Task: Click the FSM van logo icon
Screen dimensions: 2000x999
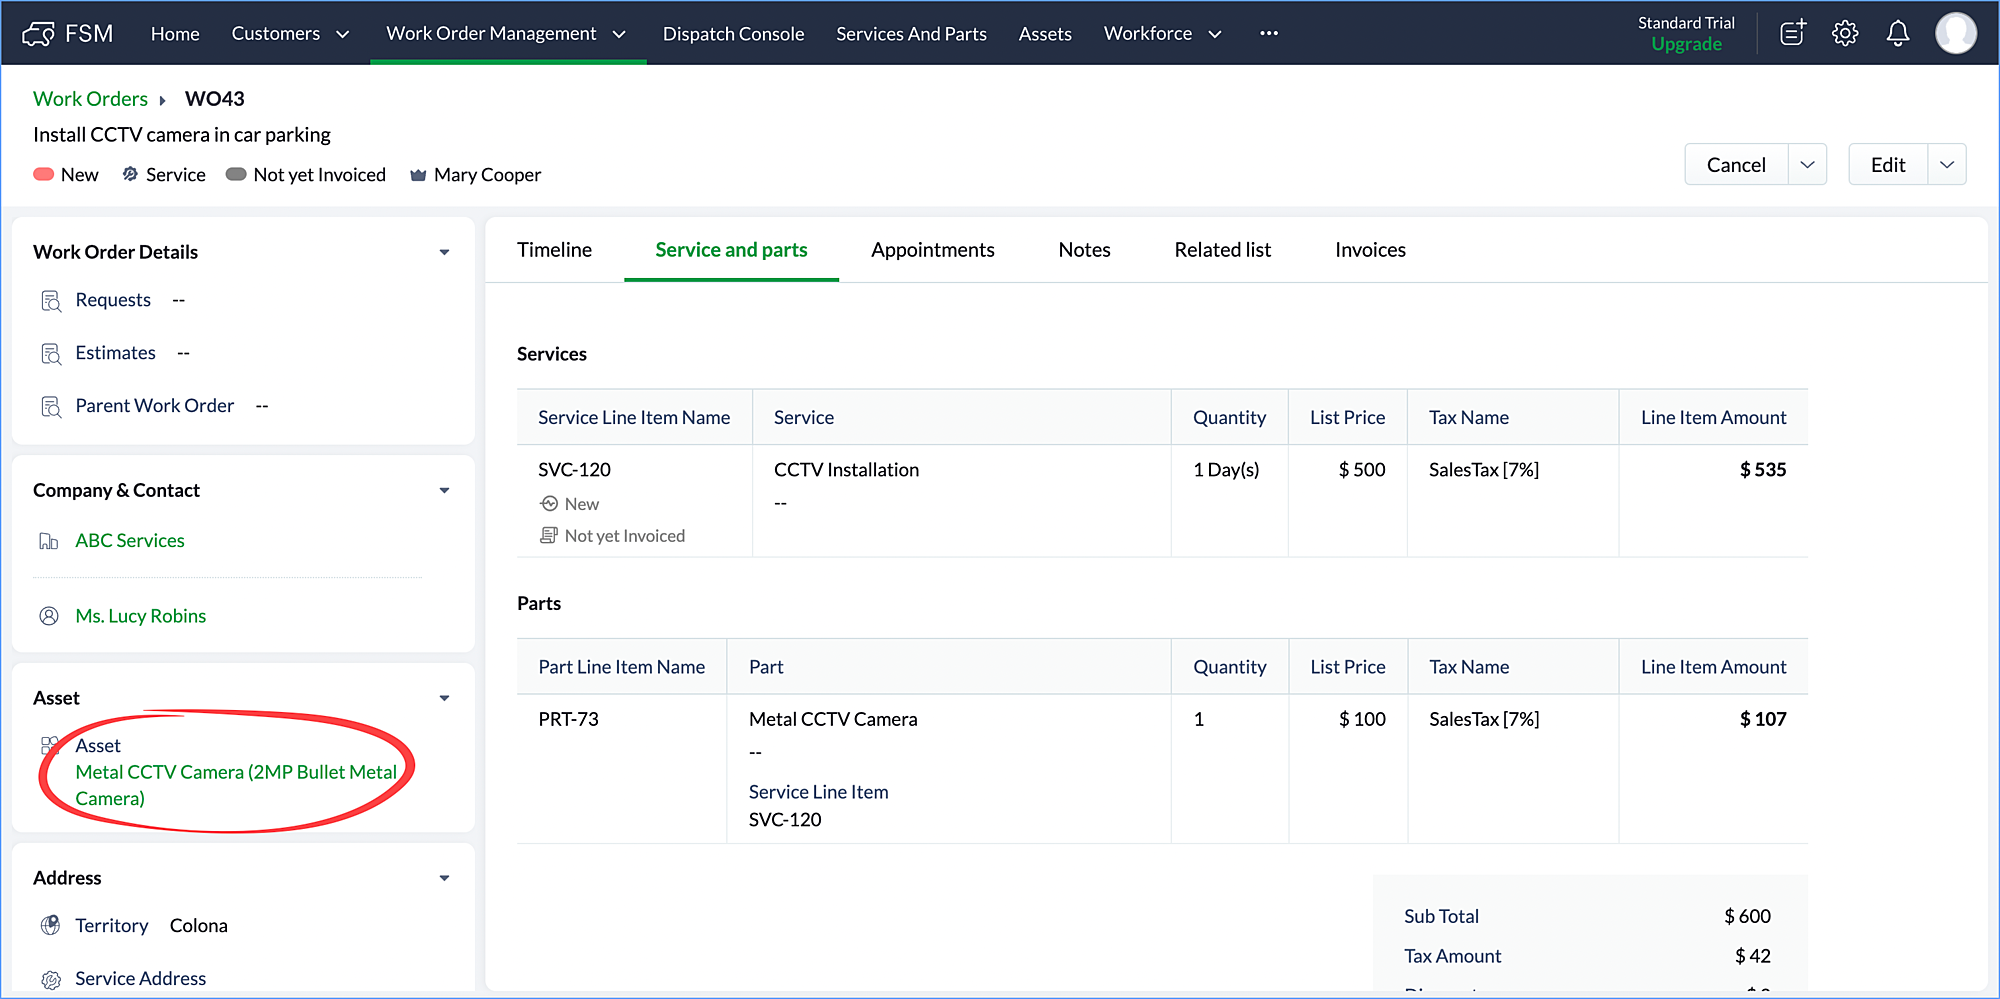Action: 38,34
